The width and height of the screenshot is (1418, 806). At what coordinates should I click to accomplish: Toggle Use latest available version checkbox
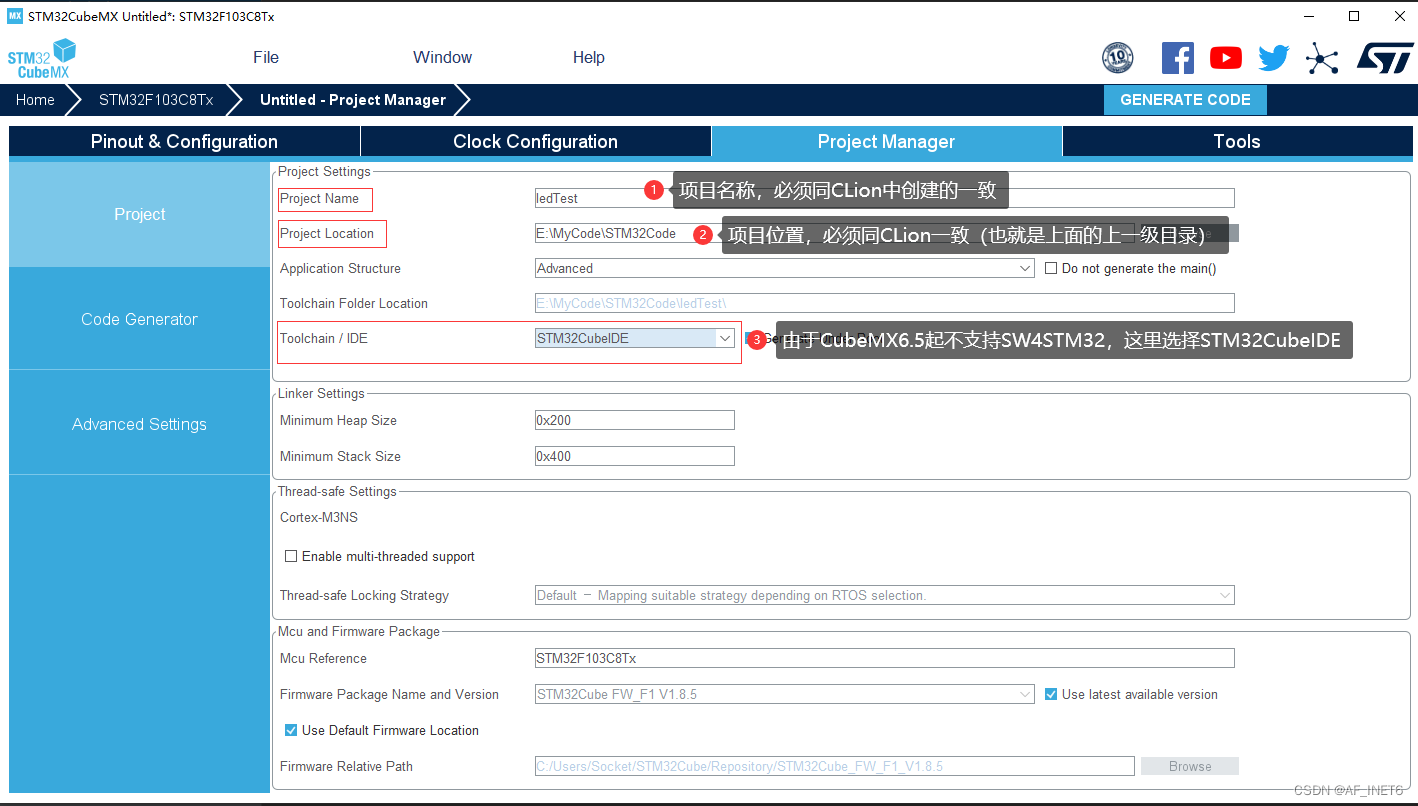click(1051, 694)
